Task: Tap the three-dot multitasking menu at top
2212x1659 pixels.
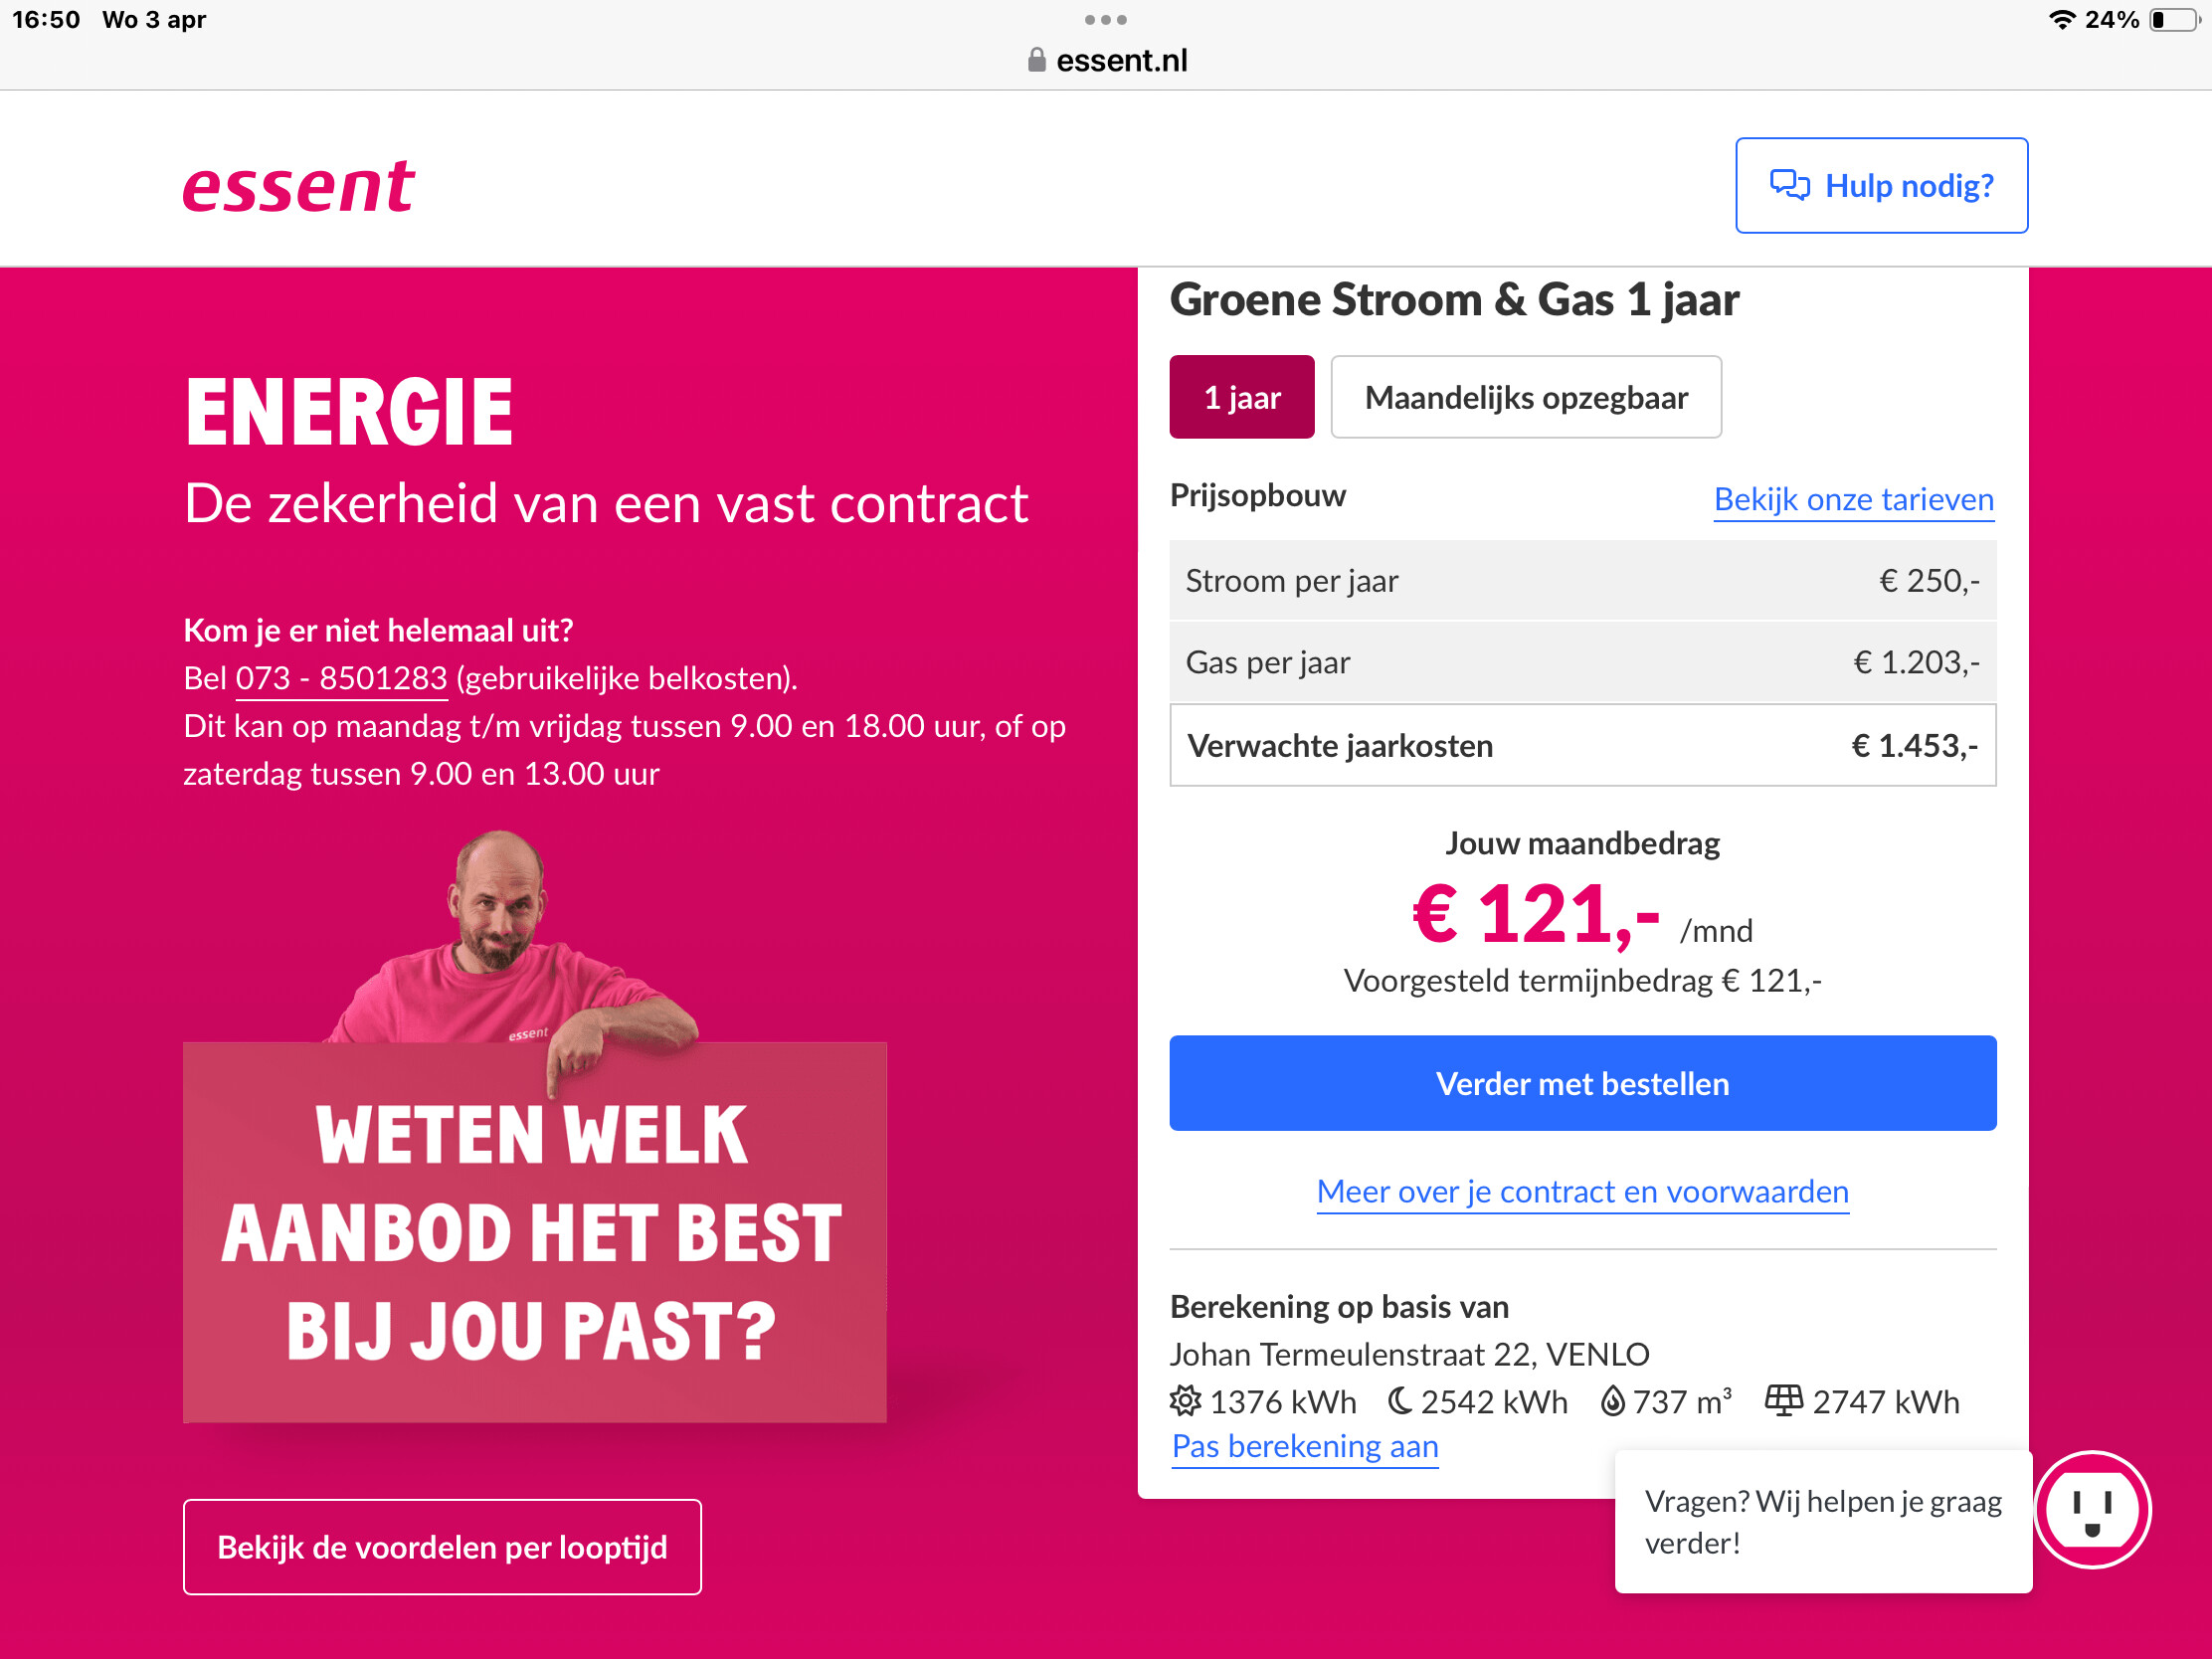Action: (1106, 20)
